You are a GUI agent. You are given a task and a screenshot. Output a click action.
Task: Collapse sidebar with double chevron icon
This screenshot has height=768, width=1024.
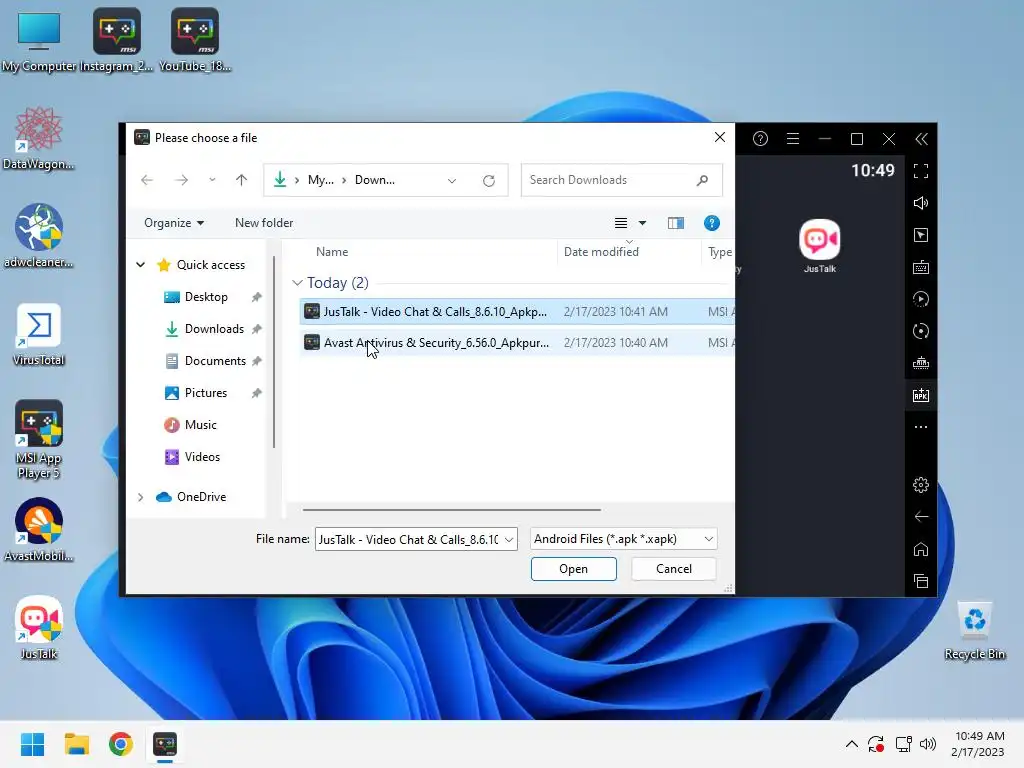921,139
